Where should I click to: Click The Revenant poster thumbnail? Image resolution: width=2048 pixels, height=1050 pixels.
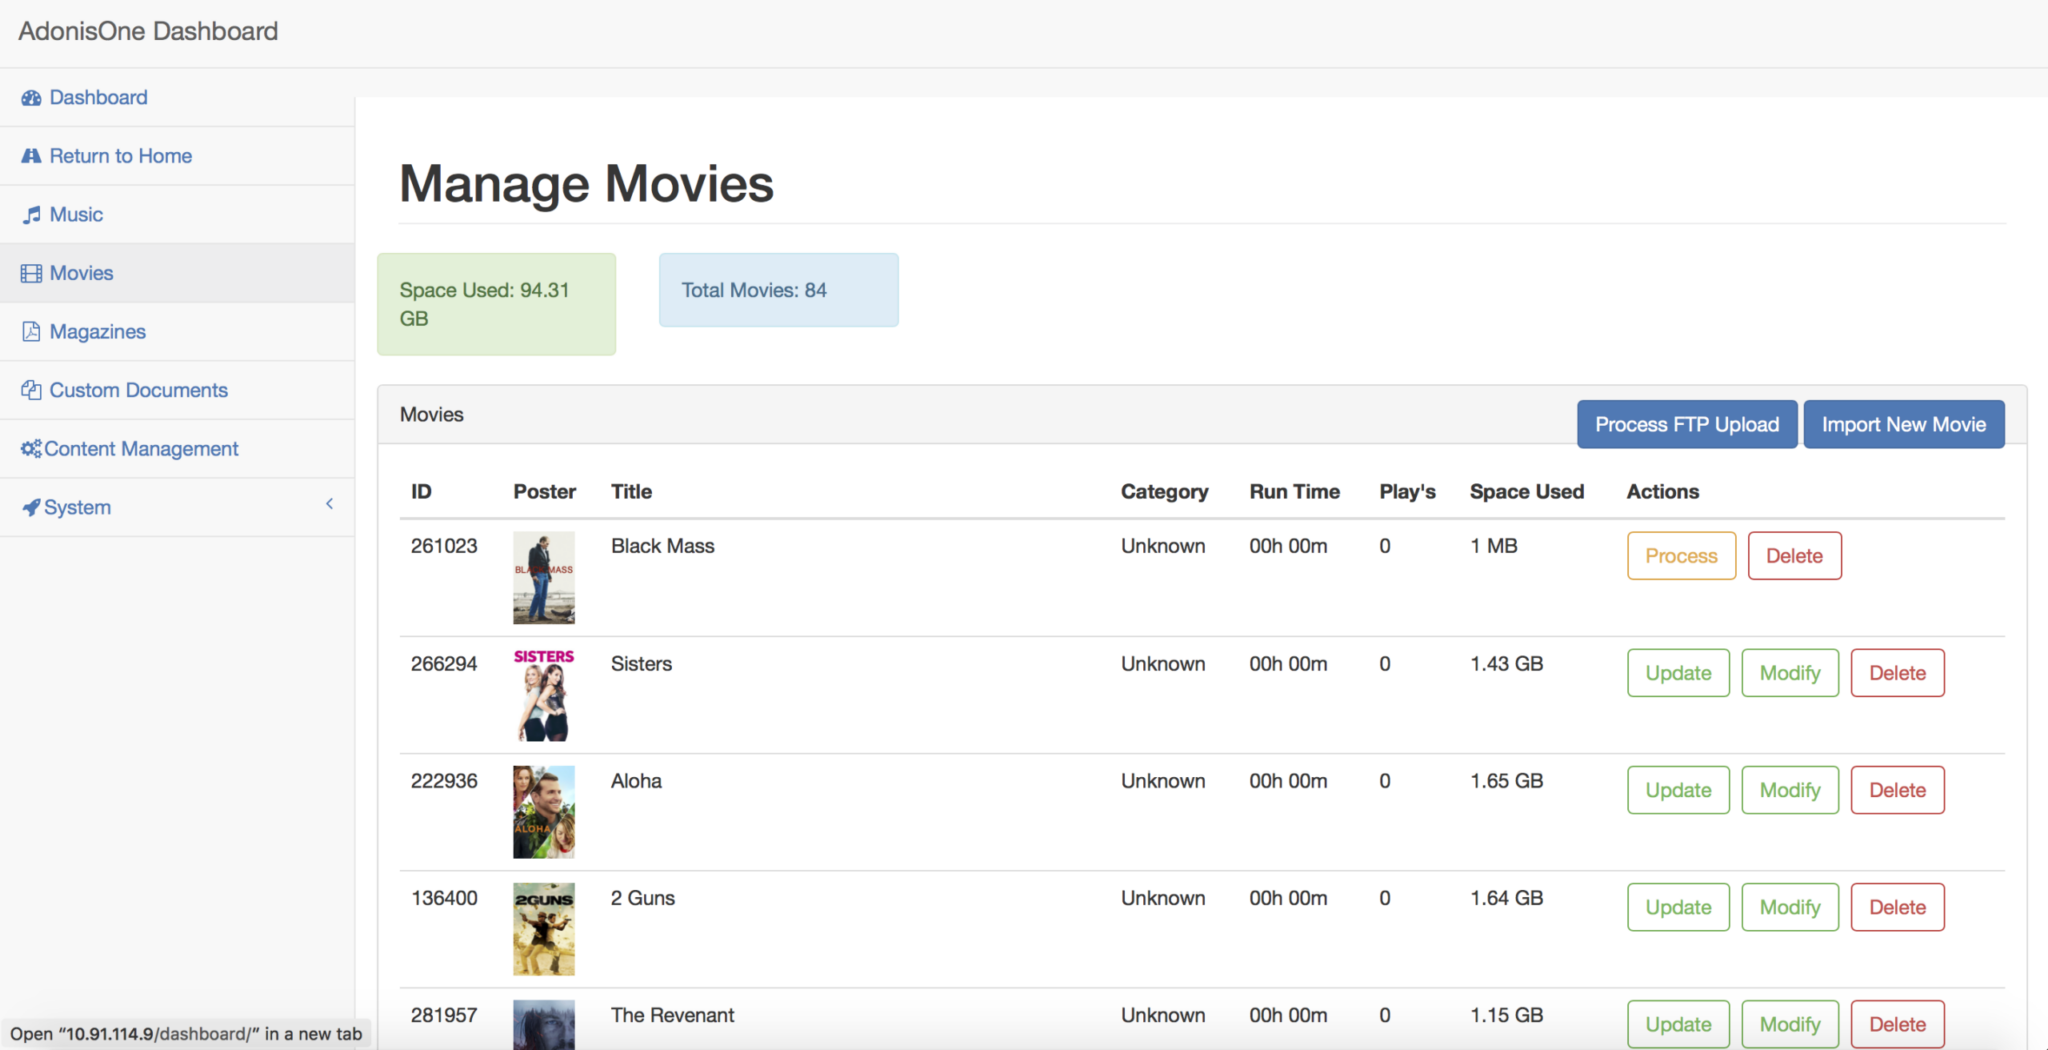tap(544, 1025)
